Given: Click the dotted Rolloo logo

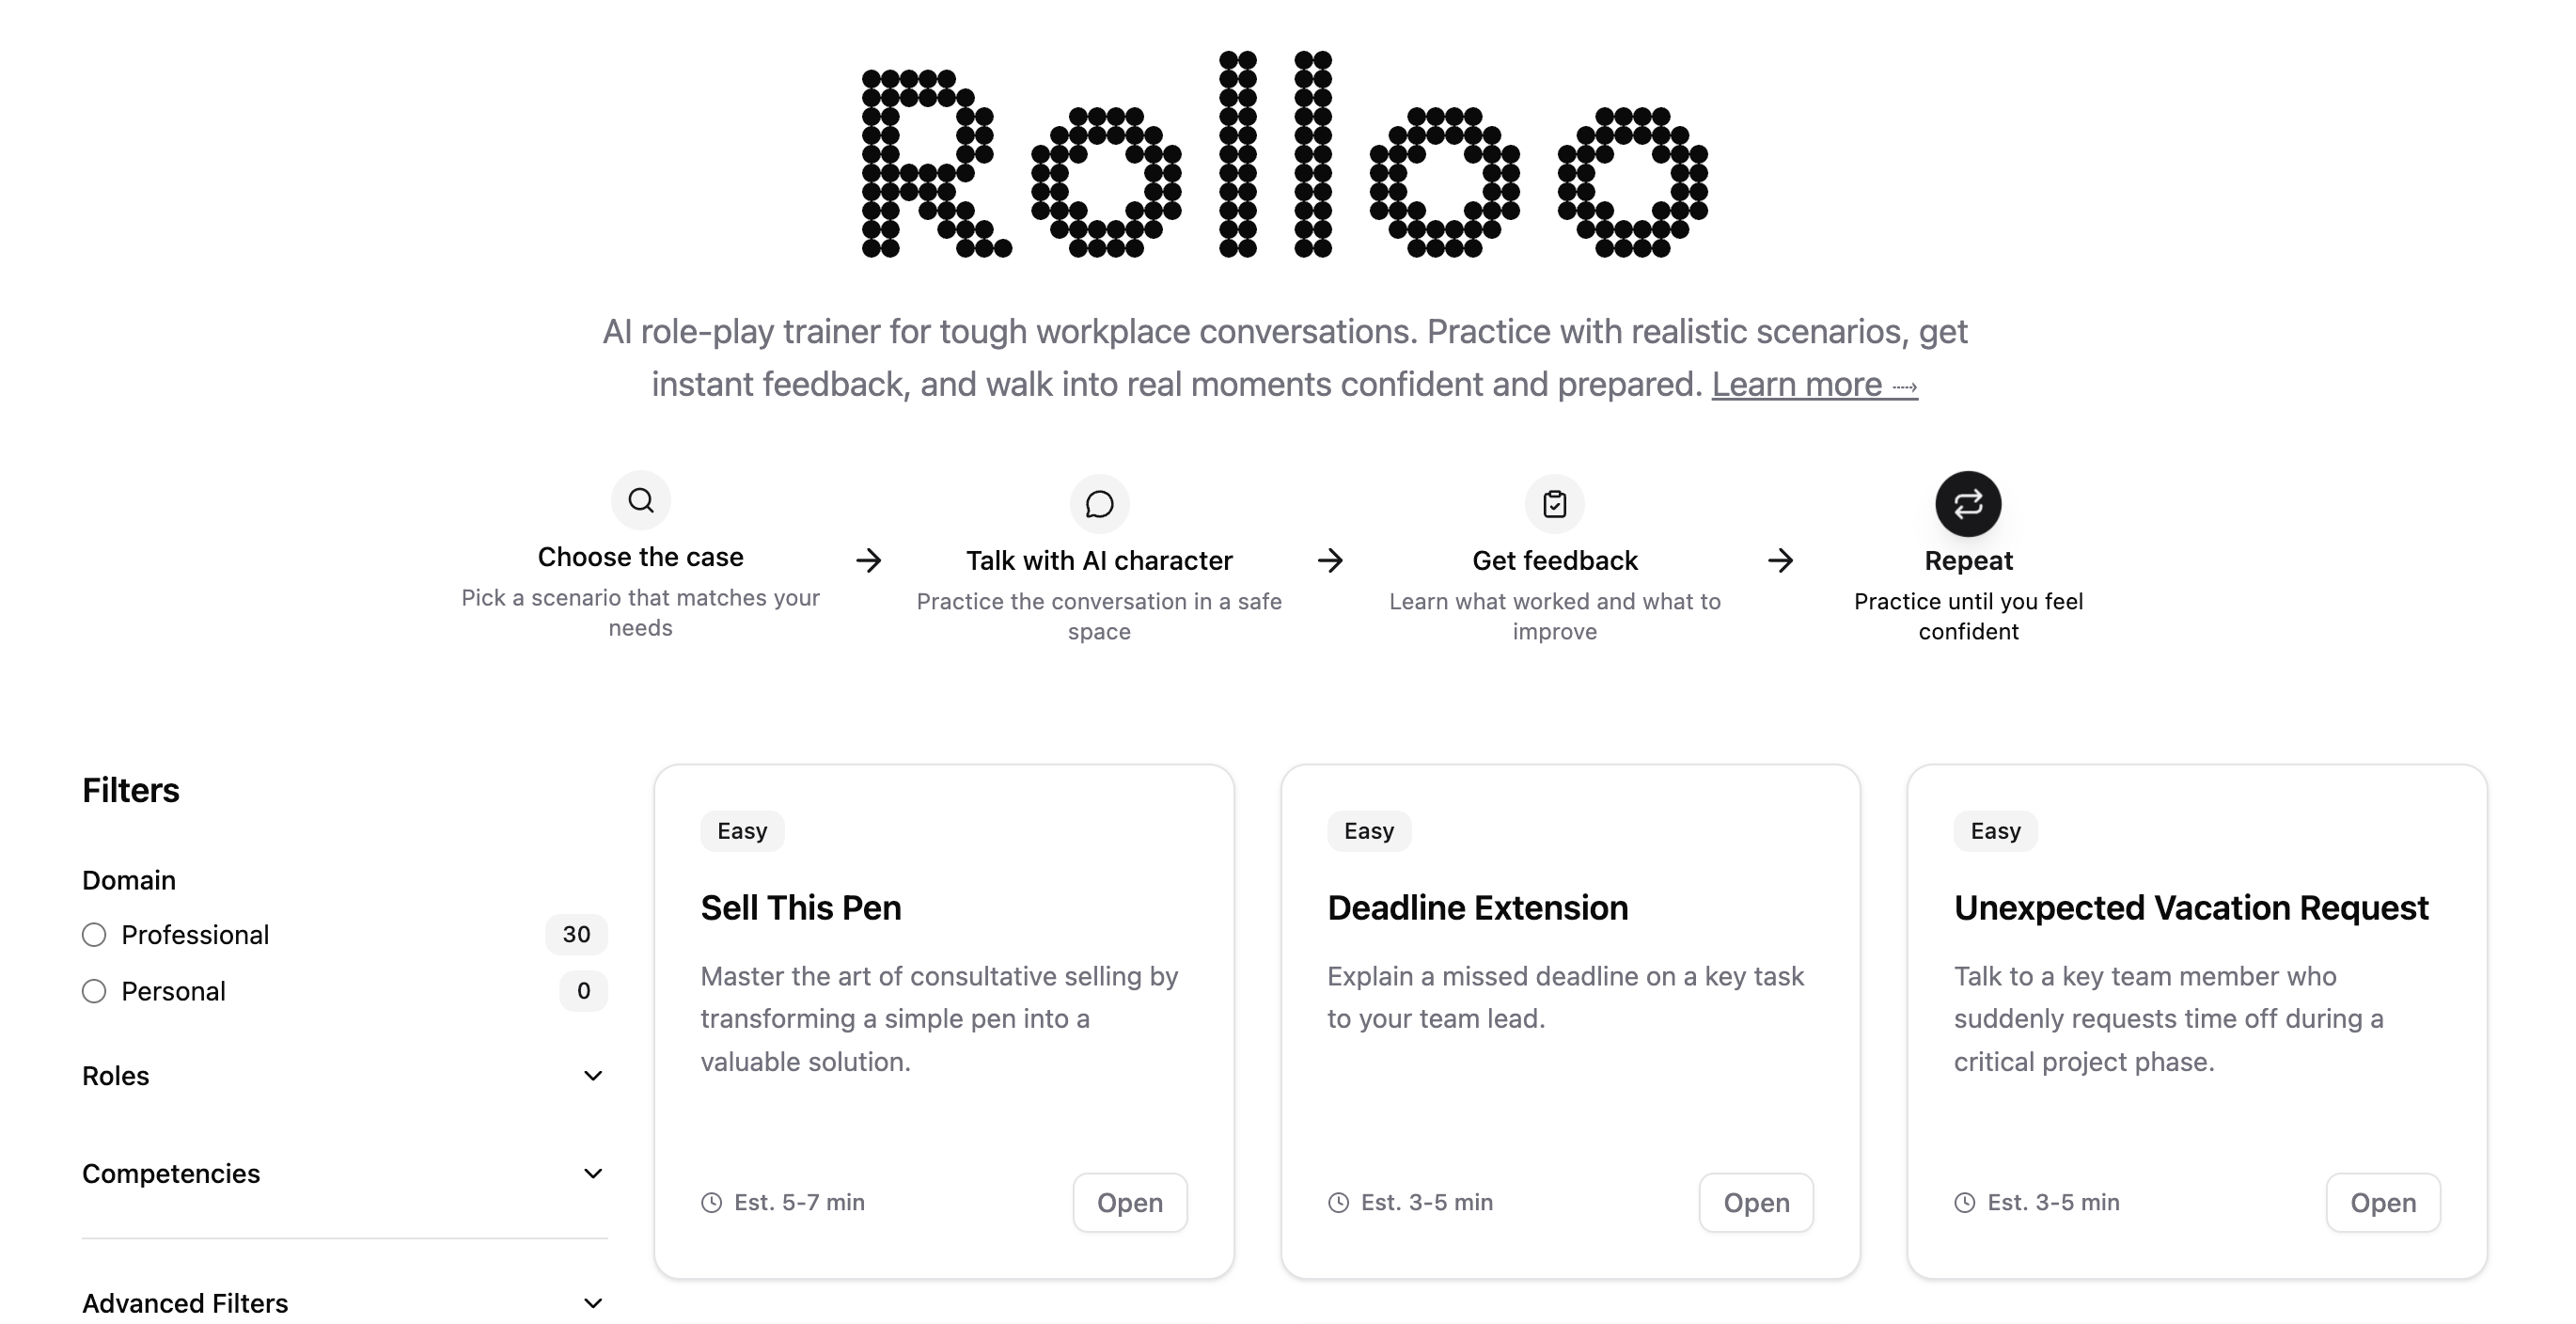Looking at the screenshot, I should [x=1285, y=155].
